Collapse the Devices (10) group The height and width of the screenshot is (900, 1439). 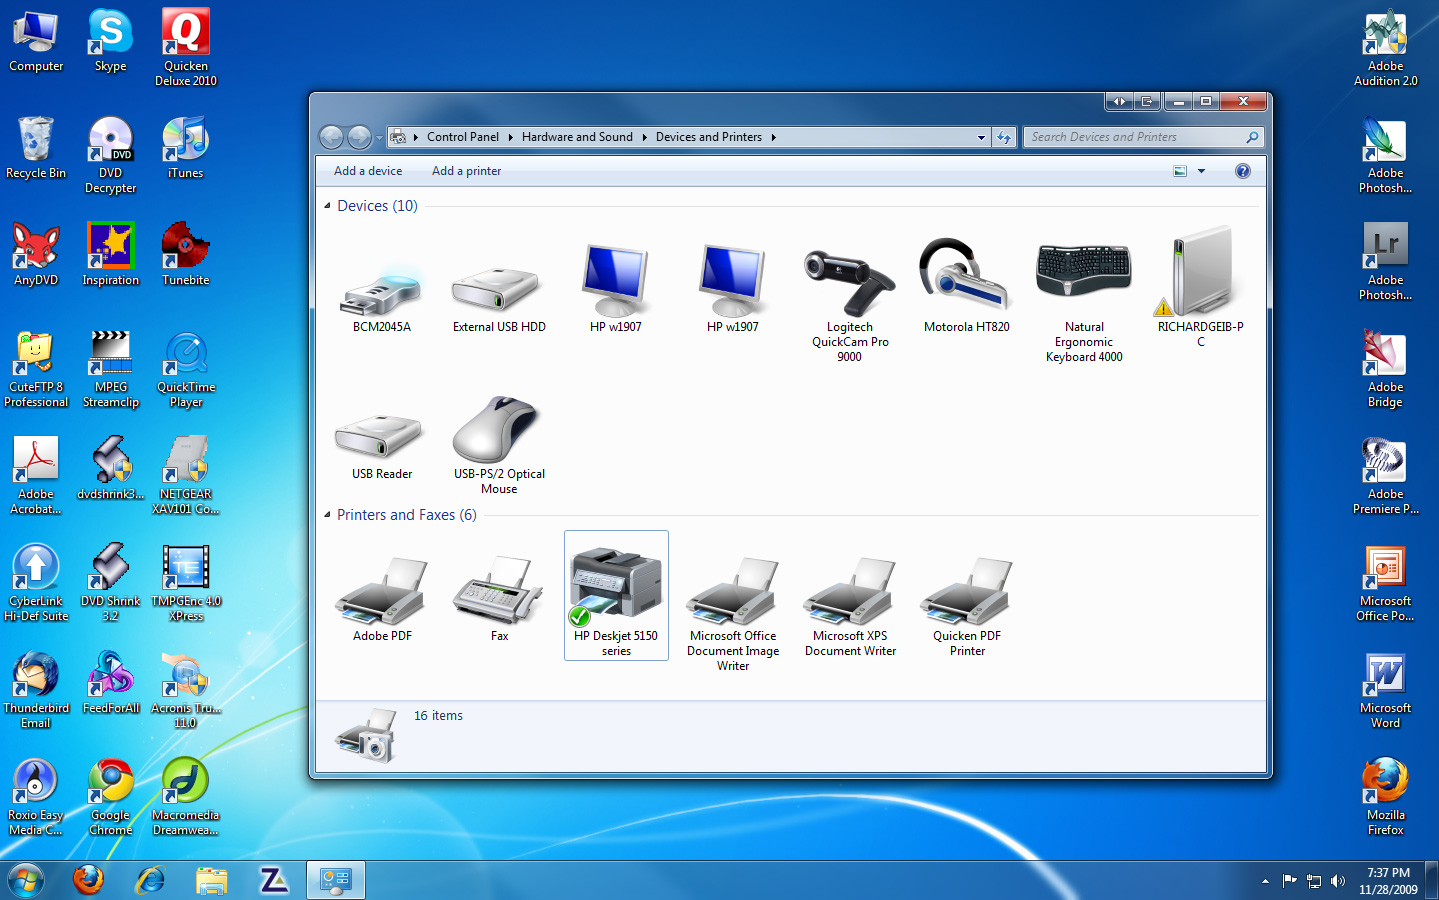pyautogui.click(x=327, y=206)
